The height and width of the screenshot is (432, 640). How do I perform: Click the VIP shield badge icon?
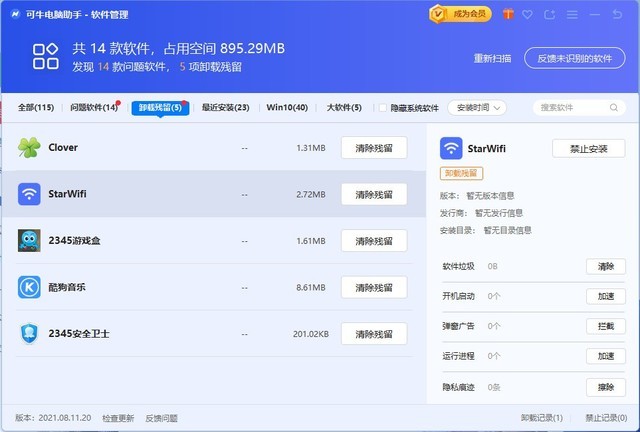point(438,14)
